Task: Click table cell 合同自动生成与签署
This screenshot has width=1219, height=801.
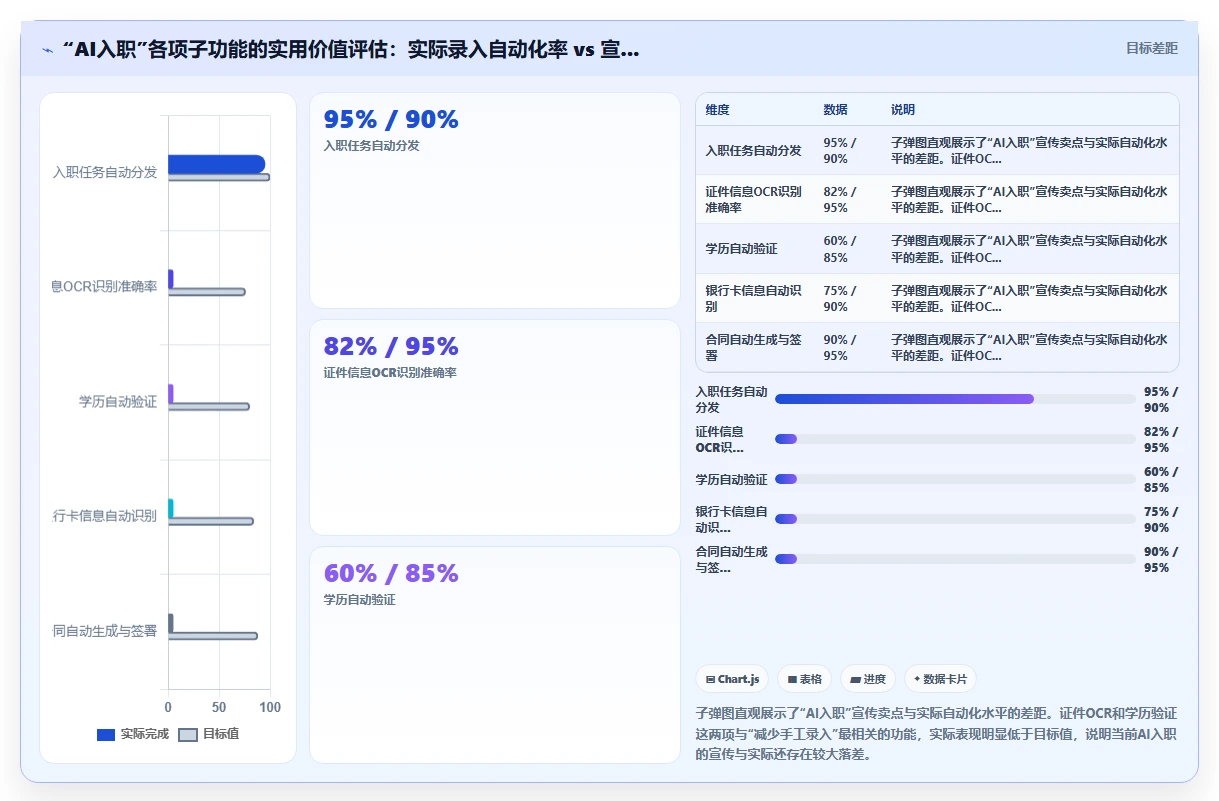Action: coord(753,348)
